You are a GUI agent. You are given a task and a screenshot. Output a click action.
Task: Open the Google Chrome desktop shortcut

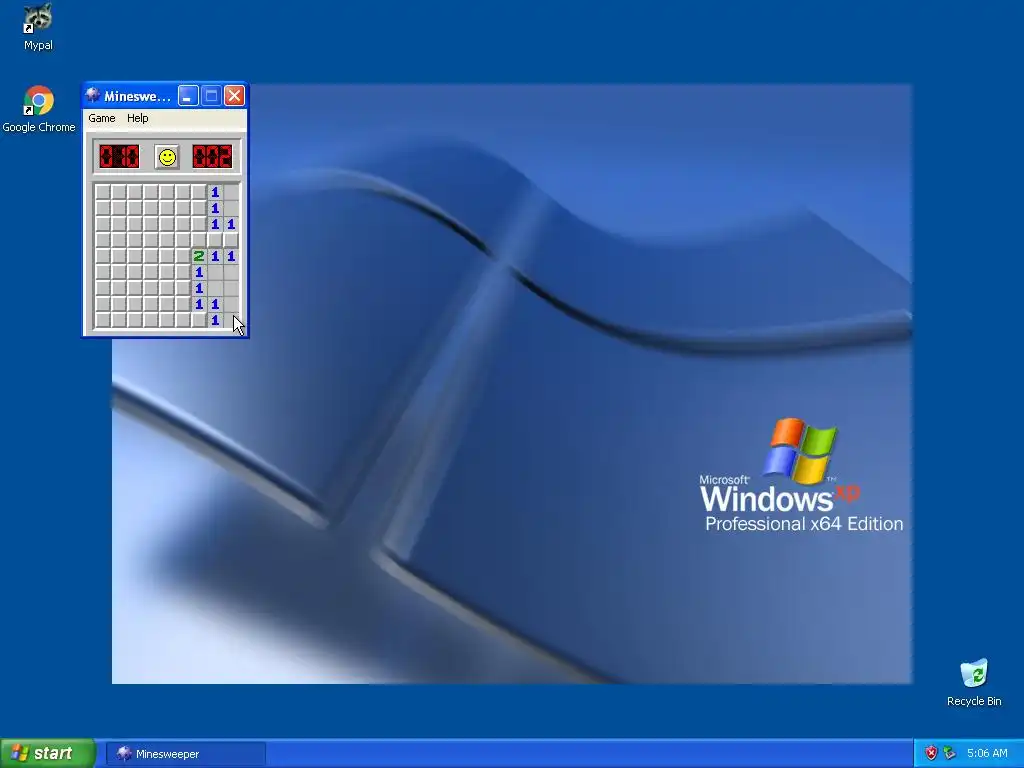(39, 109)
